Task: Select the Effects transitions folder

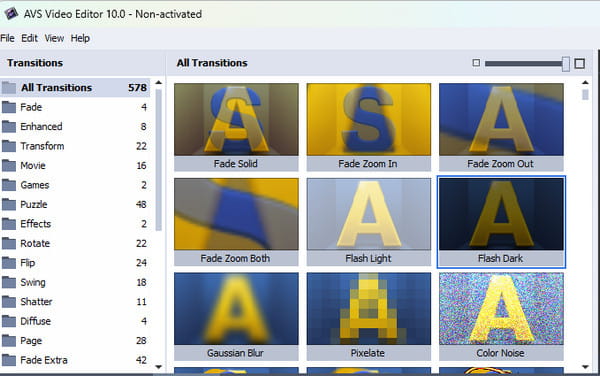Action: click(x=75, y=224)
